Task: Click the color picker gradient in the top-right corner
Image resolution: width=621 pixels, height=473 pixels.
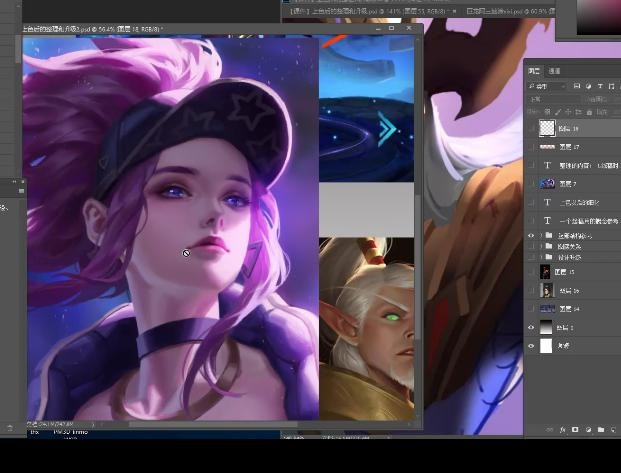Action: pyautogui.click(x=600, y=15)
